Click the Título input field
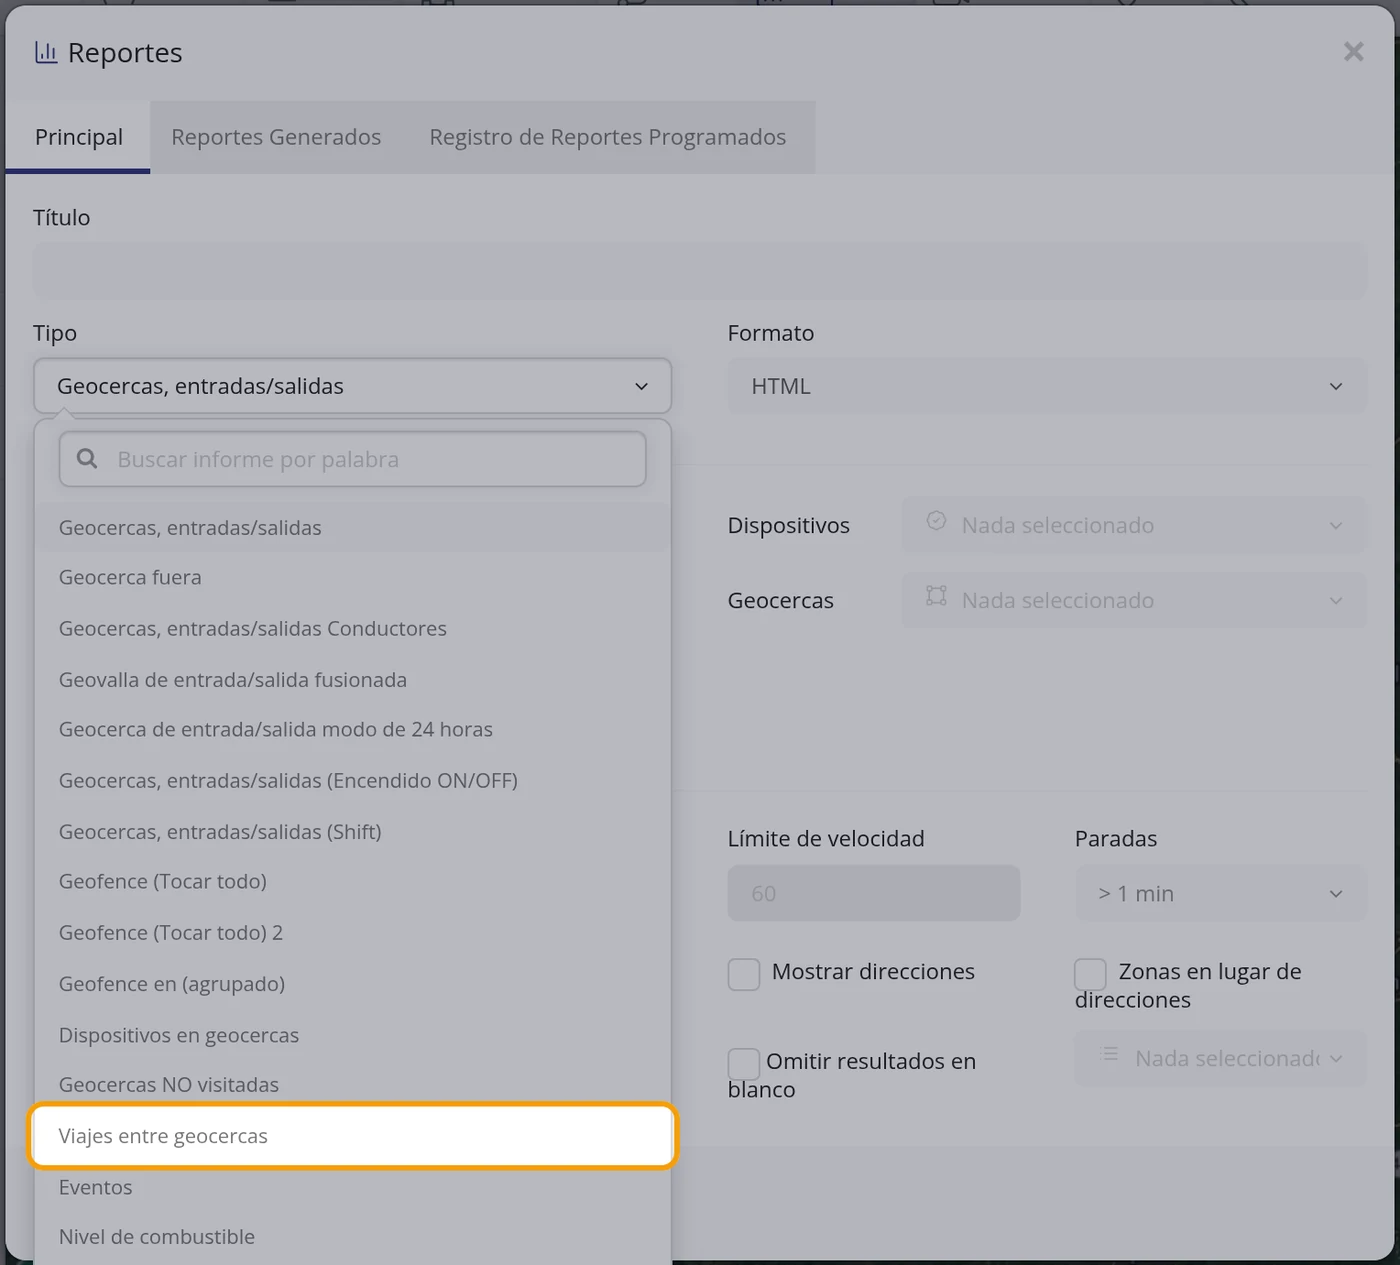 (x=700, y=271)
